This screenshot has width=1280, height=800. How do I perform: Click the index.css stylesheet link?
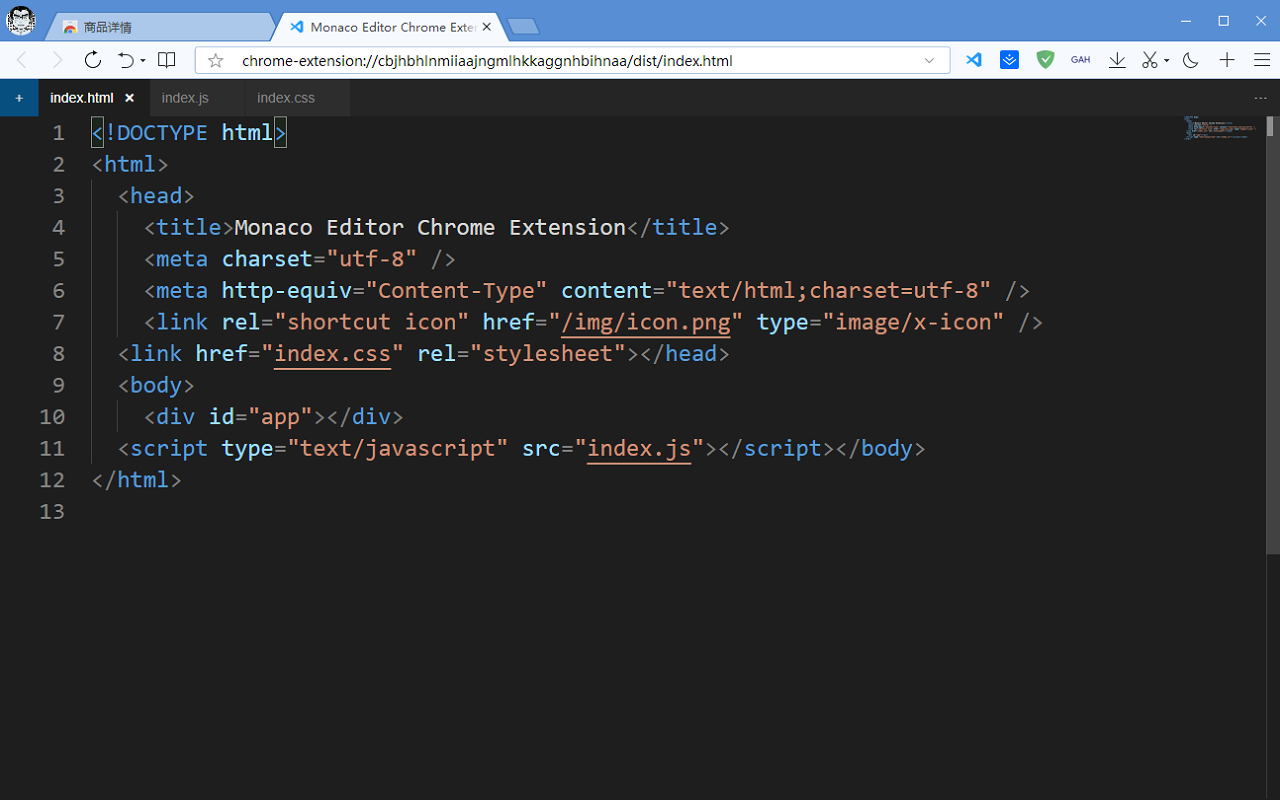pyautogui.click(x=332, y=353)
